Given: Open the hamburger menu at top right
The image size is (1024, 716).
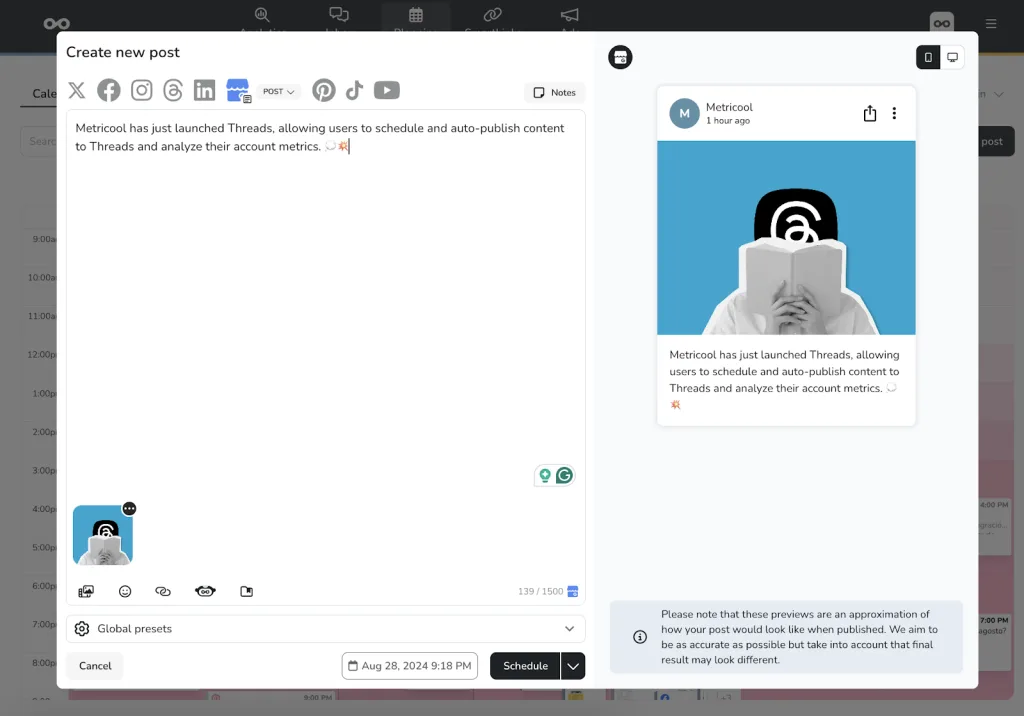Looking at the screenshot, I should click(x=991, y=24).
